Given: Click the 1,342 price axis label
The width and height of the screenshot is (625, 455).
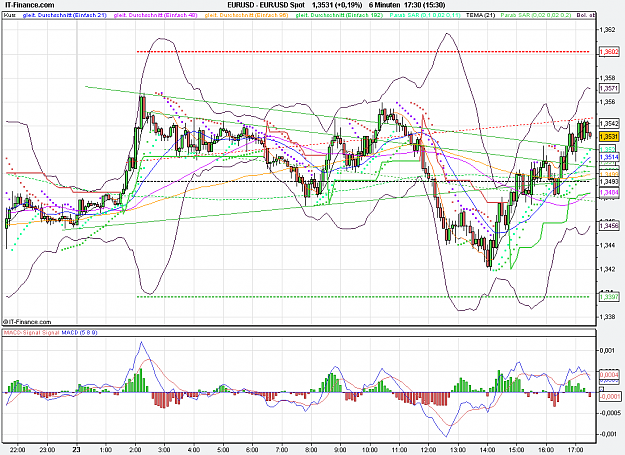Looking at the screenshot, I should tap(607, 269).
